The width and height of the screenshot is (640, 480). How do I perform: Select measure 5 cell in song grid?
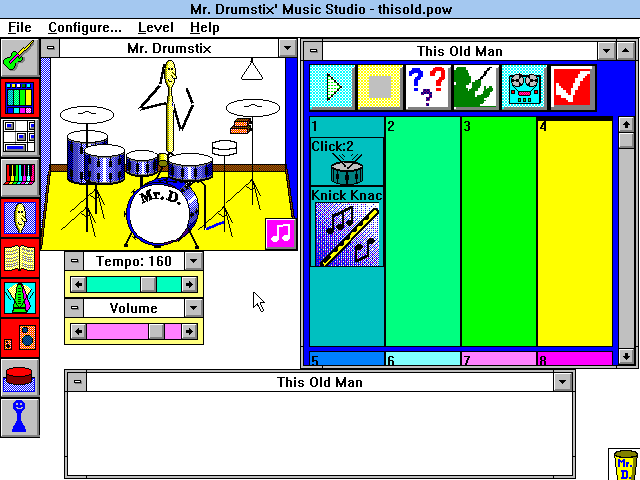[347, 358]
